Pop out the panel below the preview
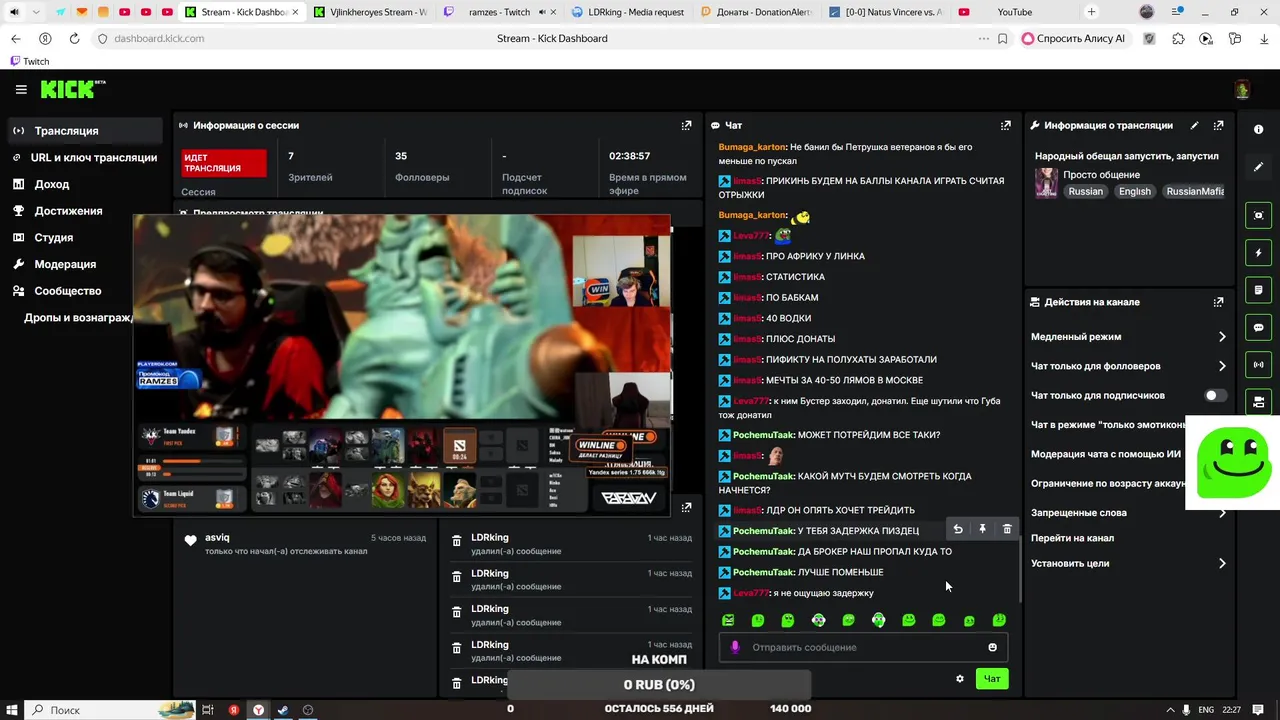Viewport: 1280px width, 720px height. click(x=686, y=507)
